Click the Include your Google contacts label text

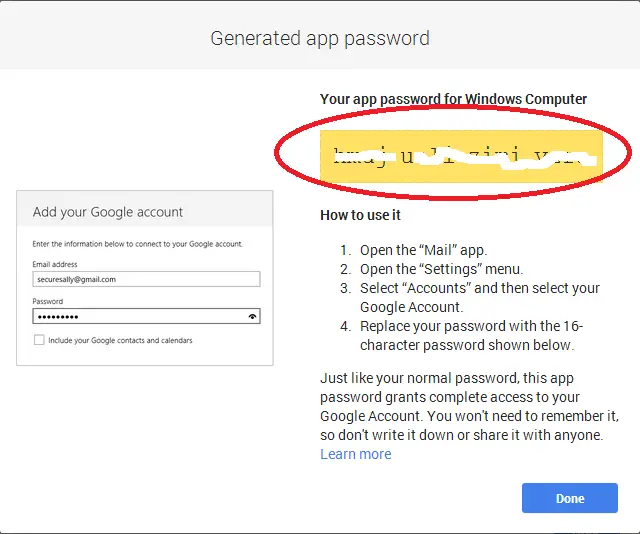point(120,340)
